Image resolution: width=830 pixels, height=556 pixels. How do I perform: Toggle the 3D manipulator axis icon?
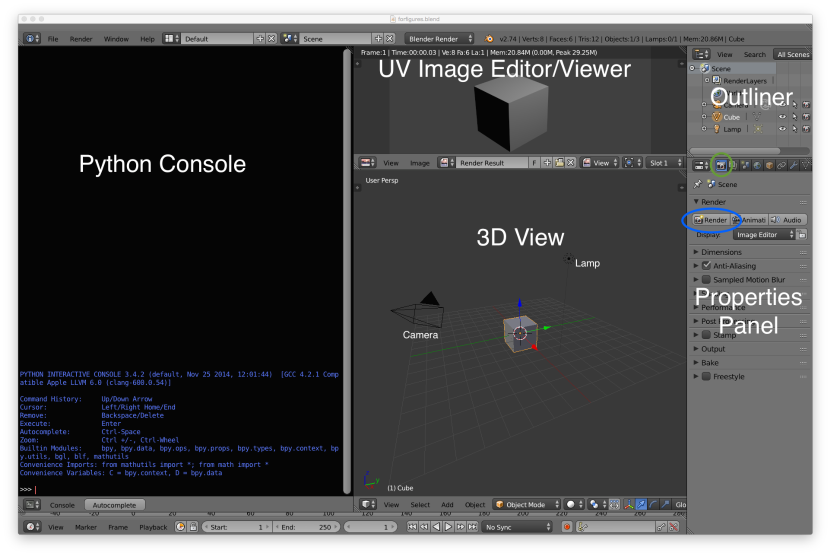click(x=629, y=505)
